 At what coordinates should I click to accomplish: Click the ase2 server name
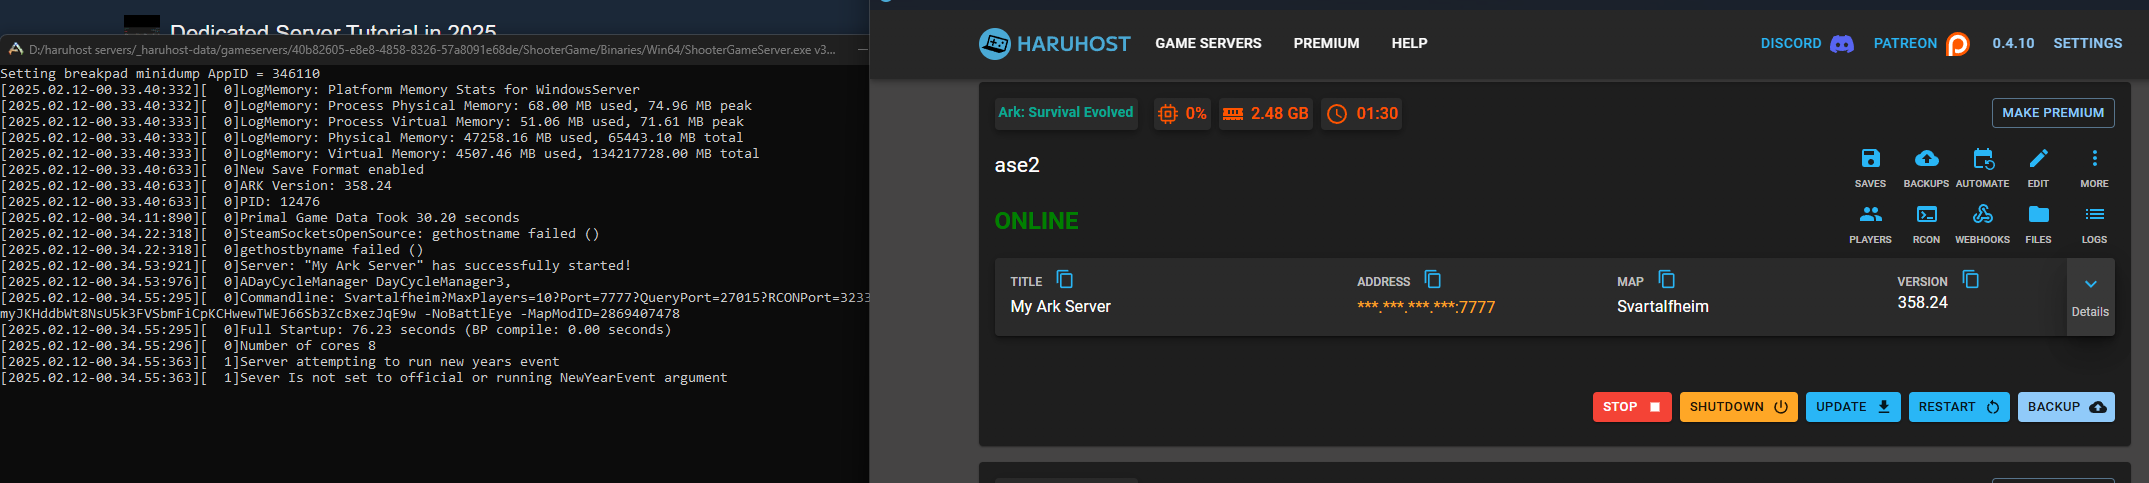point(1017,165)
